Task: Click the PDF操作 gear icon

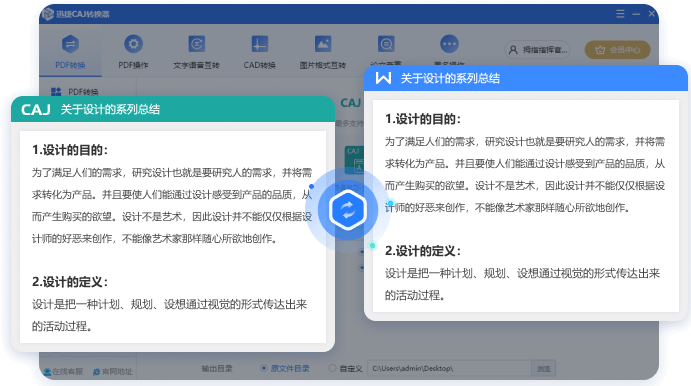Action: tap(133, 44)
